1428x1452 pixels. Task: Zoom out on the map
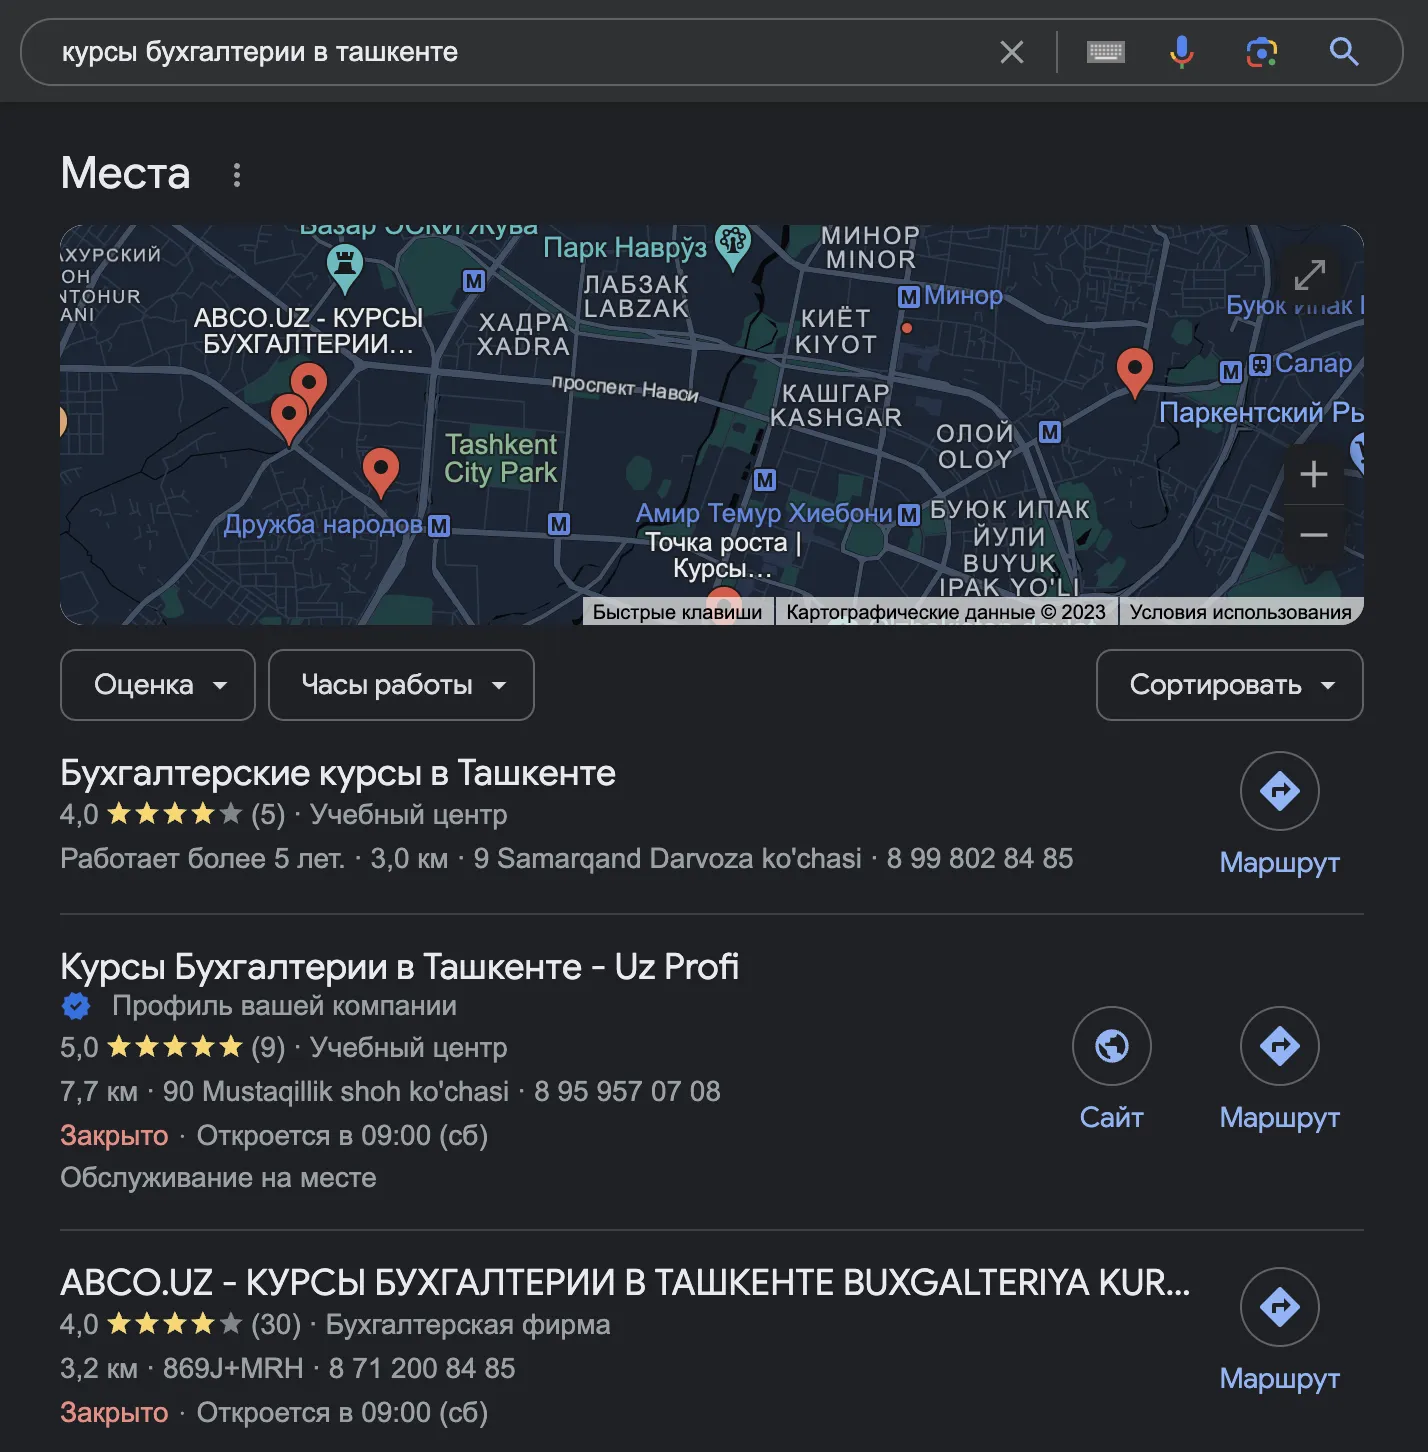click(x=1314, y=535)
